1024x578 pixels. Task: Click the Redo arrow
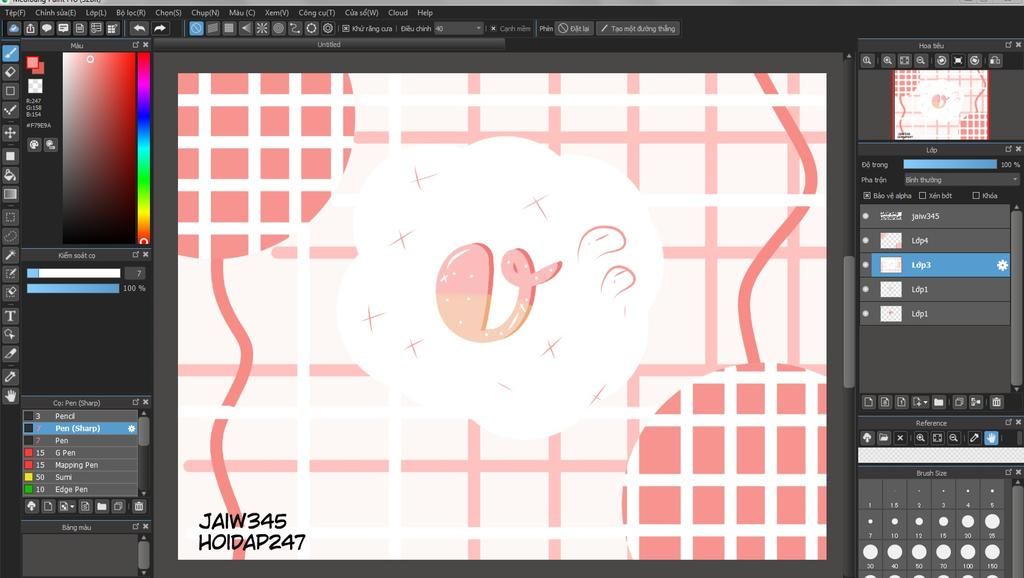click(x=159, y=28)
